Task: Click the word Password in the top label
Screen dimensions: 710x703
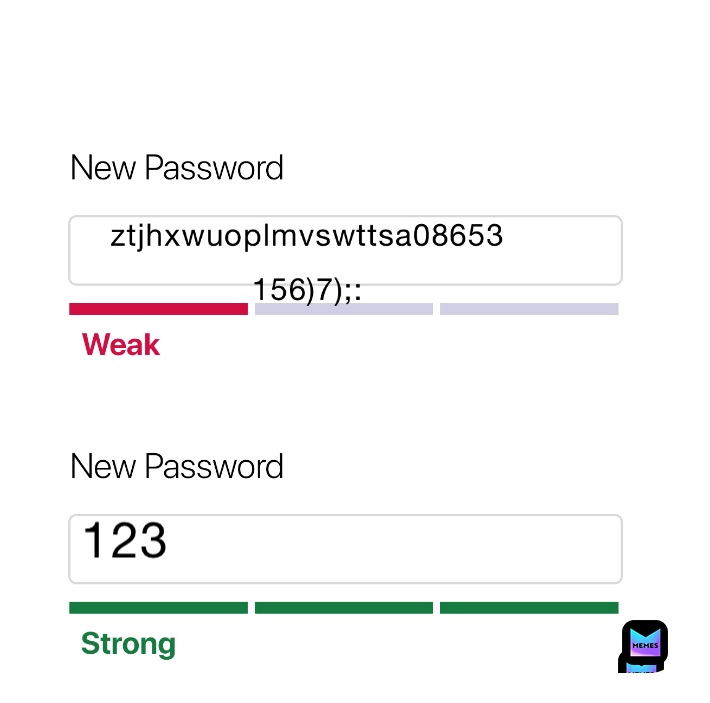Action: coord(214,168)
